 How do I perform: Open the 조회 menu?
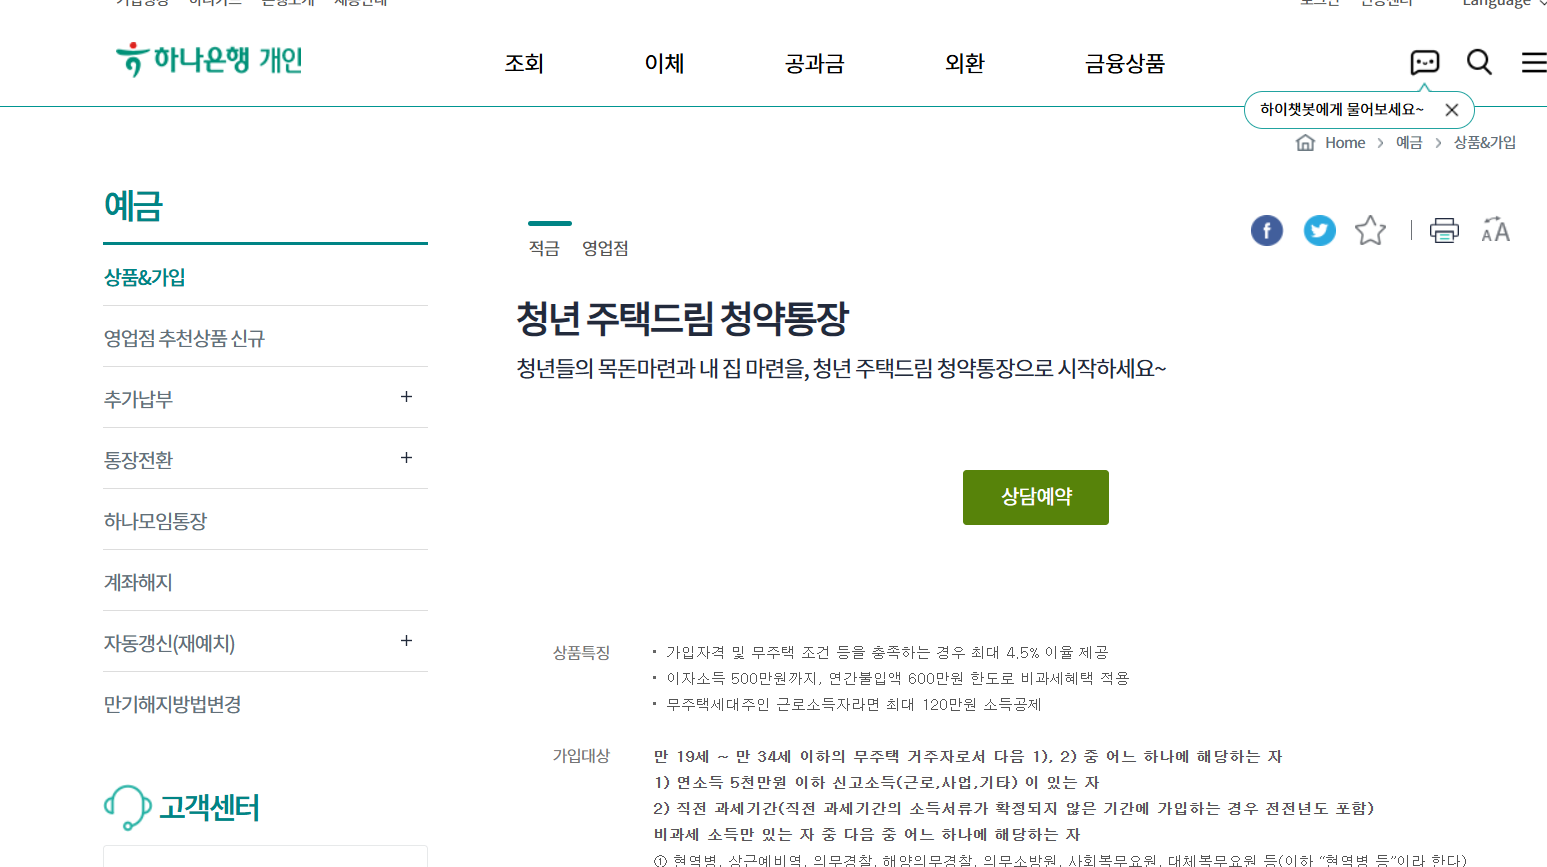[x=524, y=63]
